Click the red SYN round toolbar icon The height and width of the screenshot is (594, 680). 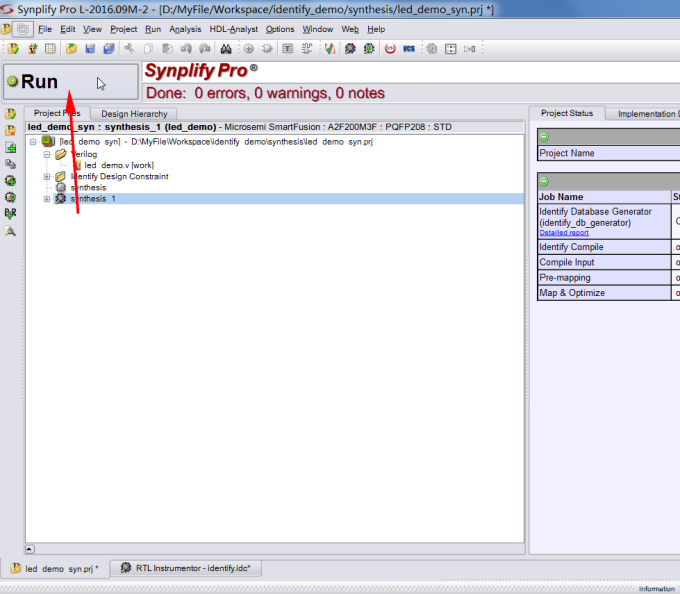click(x=390, y=49)
